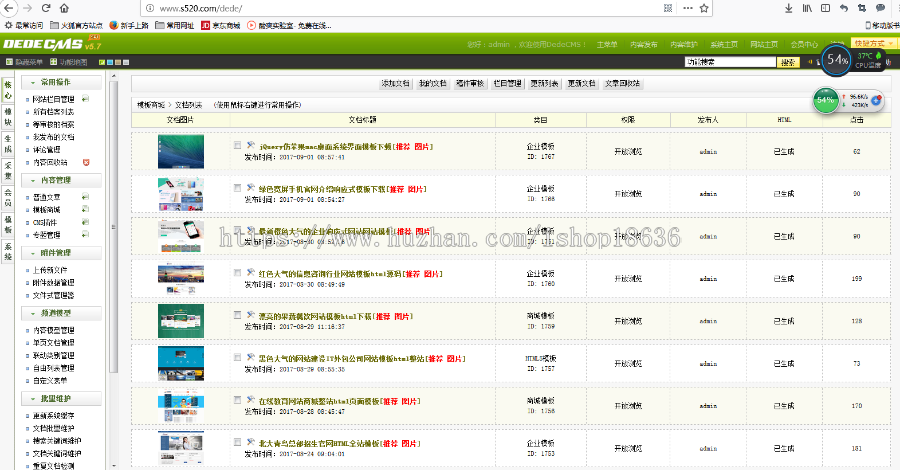Open the 网站主页 top menu link
This screenshot has height=470, width=900.
(x=764, y=44)
